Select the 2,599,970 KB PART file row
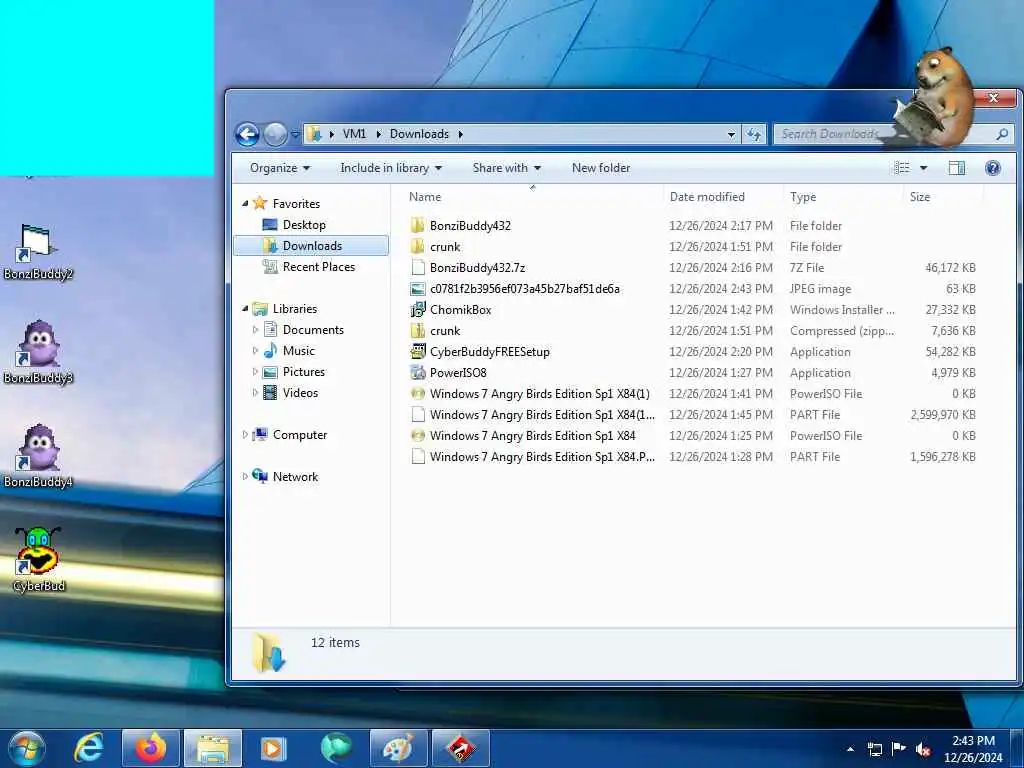The width and height of the screenshot is (1024, 768). click(692, 415)
